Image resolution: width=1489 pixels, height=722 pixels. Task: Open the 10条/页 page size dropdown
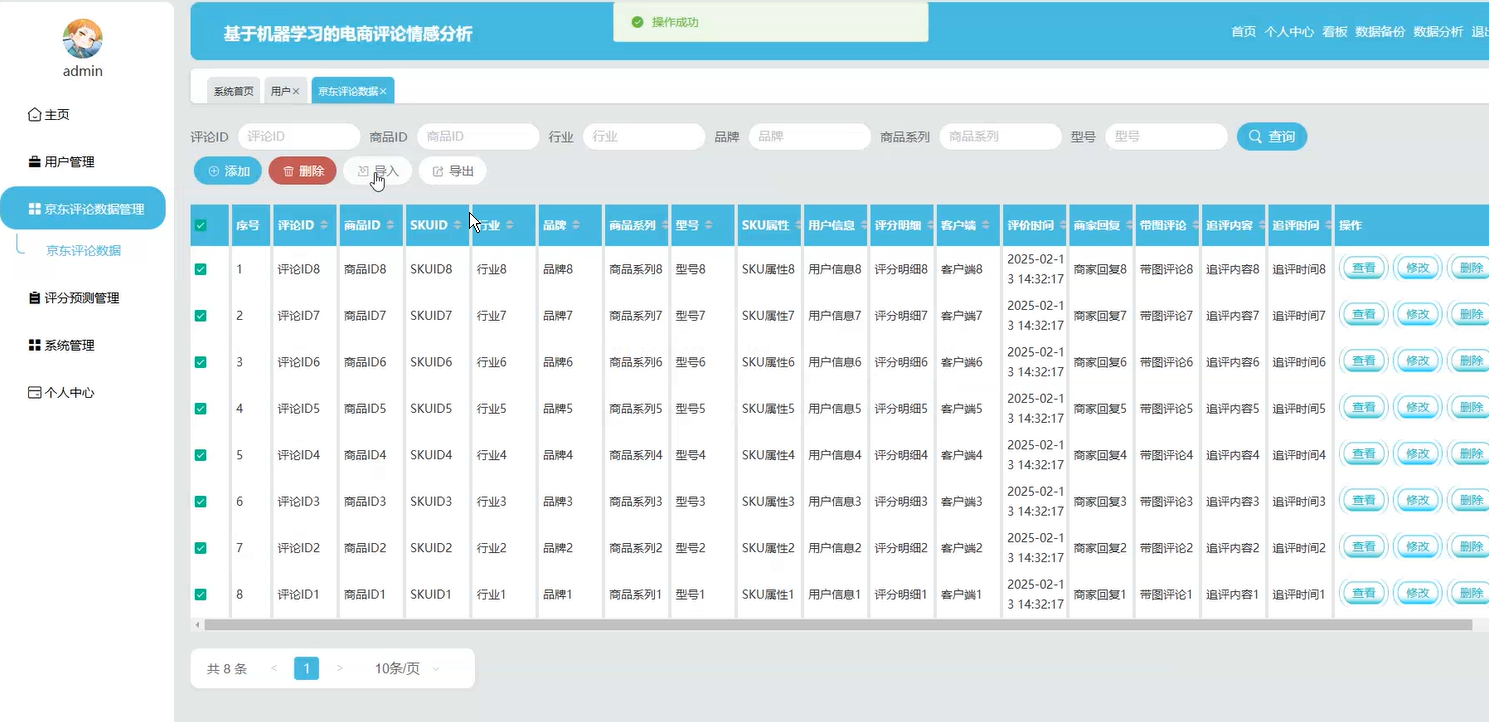click(x=407, y=669)
